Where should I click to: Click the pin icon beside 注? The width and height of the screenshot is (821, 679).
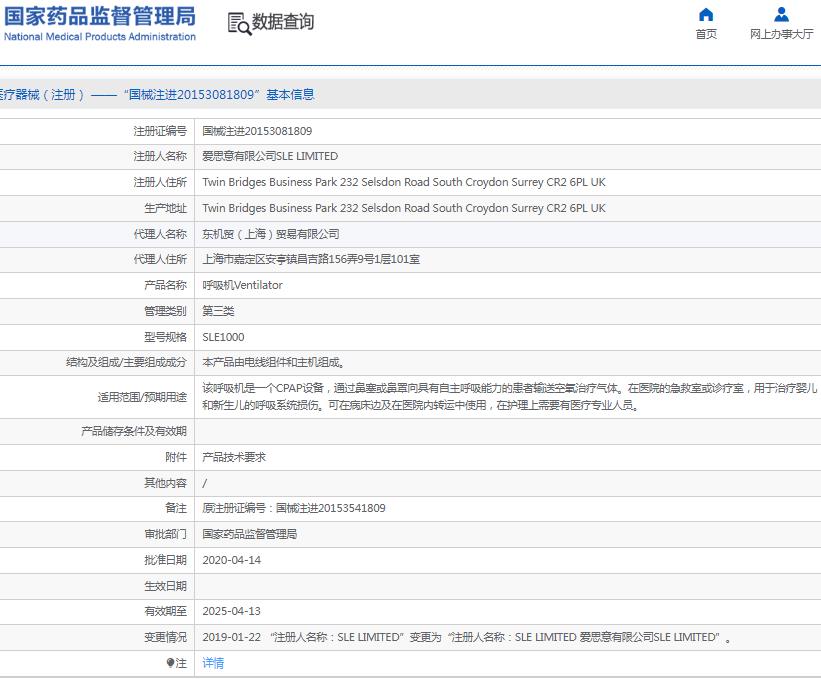tap(170, 663)
